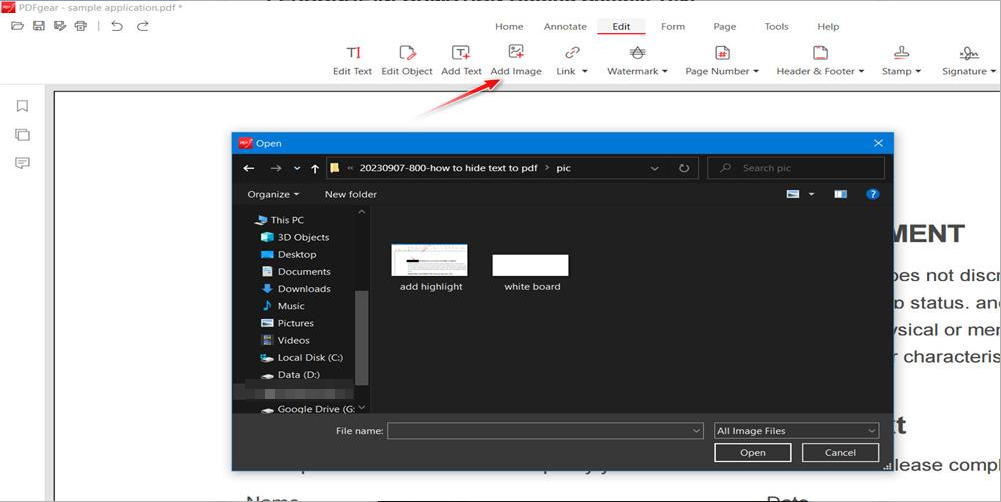Select Desktop in navigation tree
The width and height of the screenshot is (1001, 502).
click(x=289, y=254)
